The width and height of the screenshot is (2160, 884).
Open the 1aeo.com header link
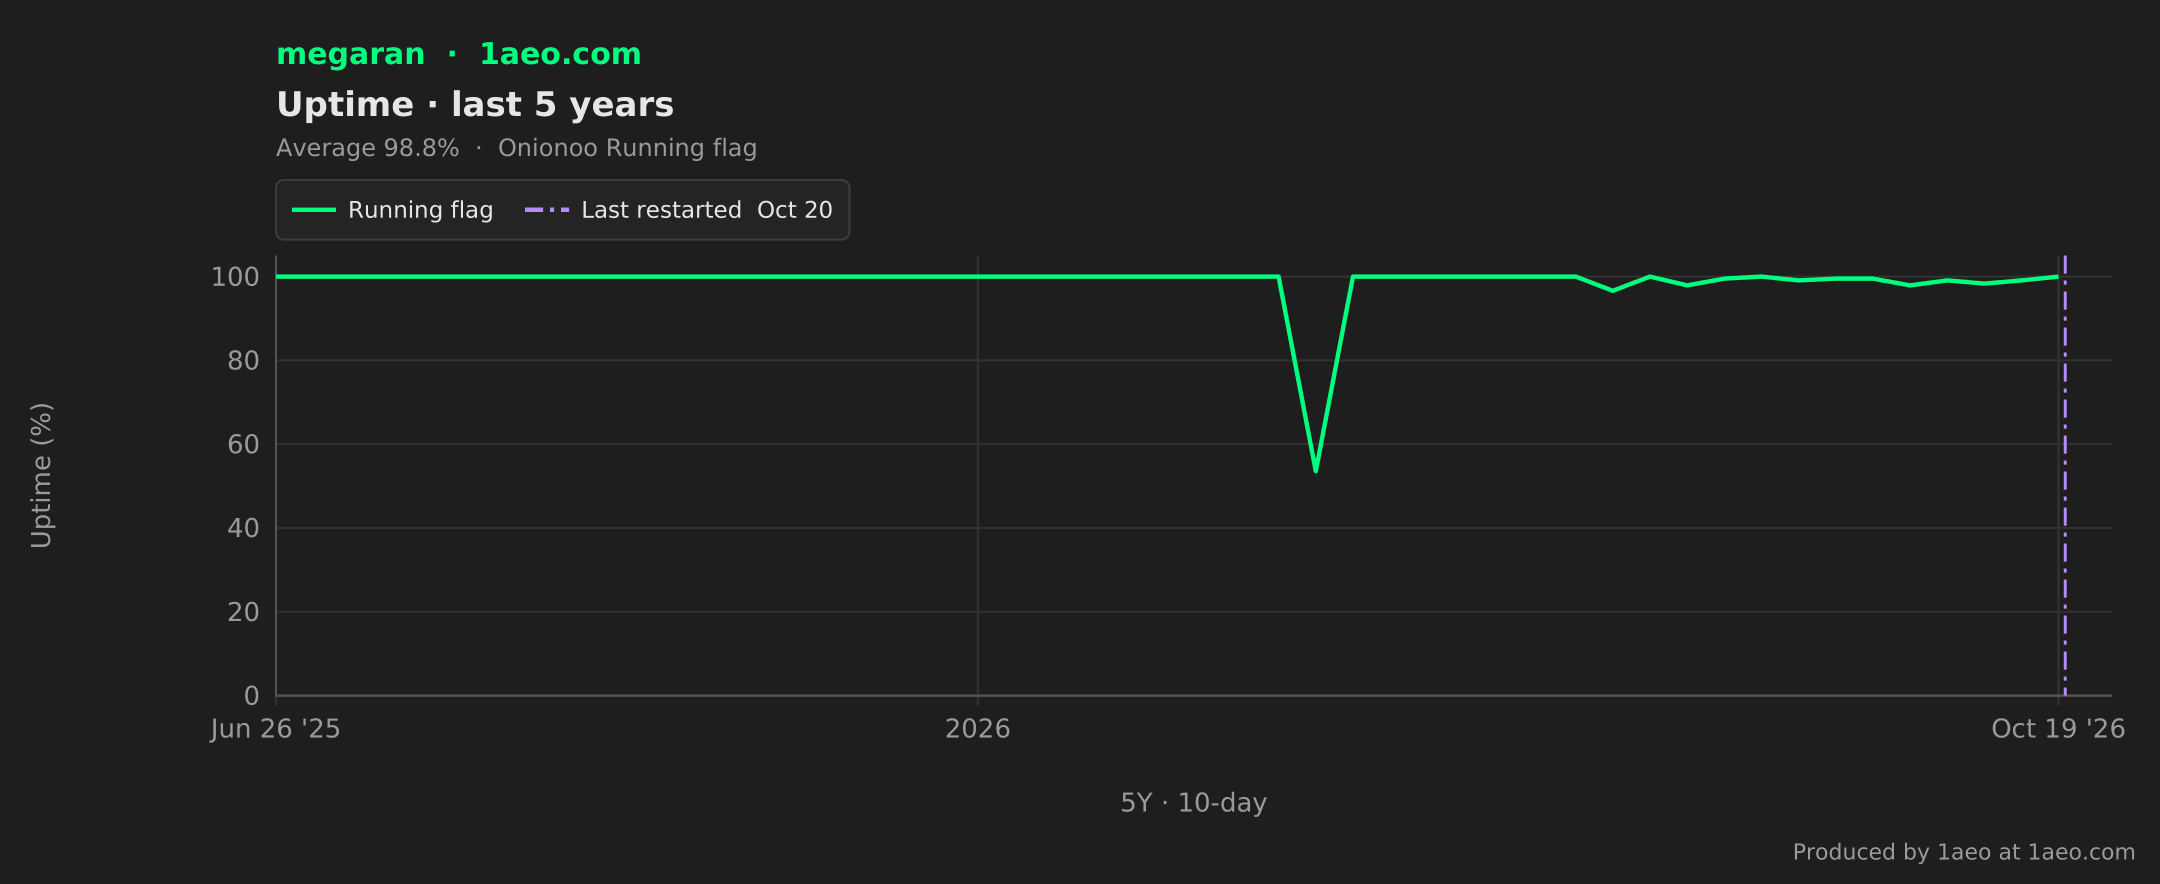(560, 54)
